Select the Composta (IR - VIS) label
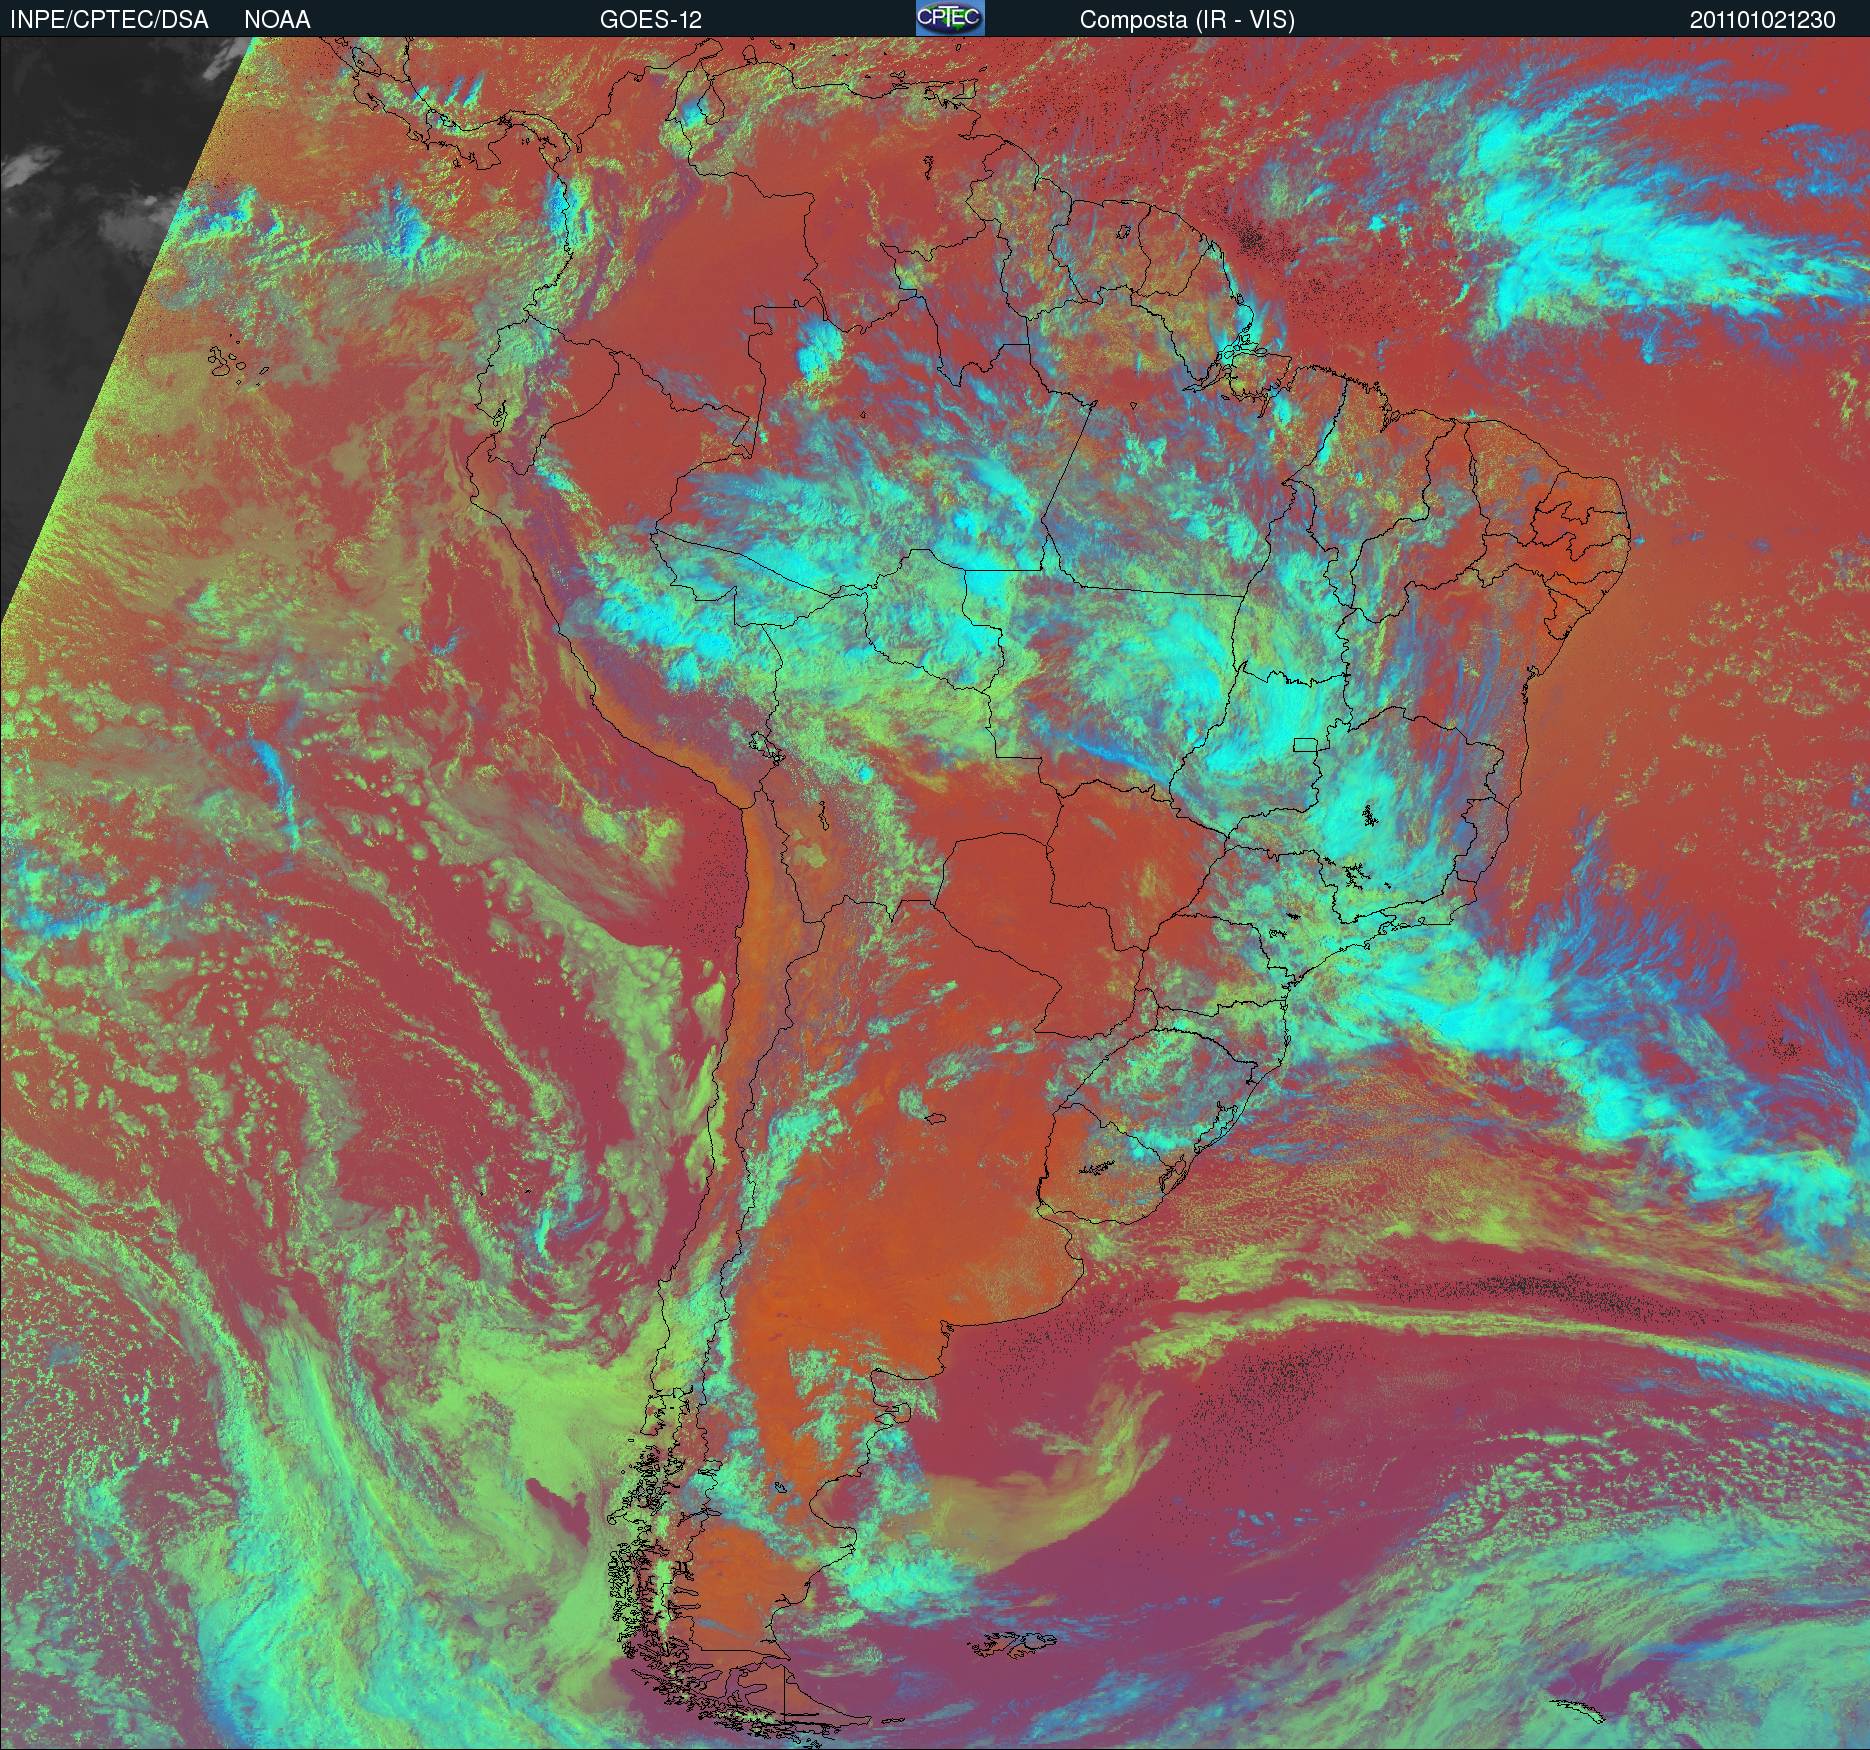 (x=1187, y=20)
